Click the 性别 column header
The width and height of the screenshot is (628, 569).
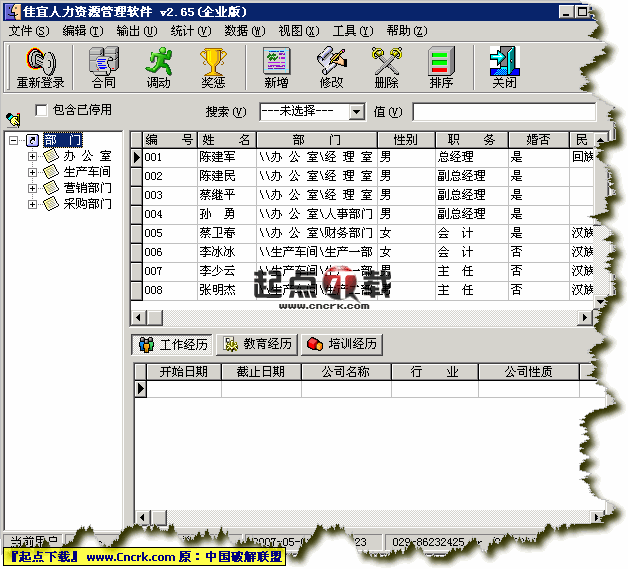[406, 140]
